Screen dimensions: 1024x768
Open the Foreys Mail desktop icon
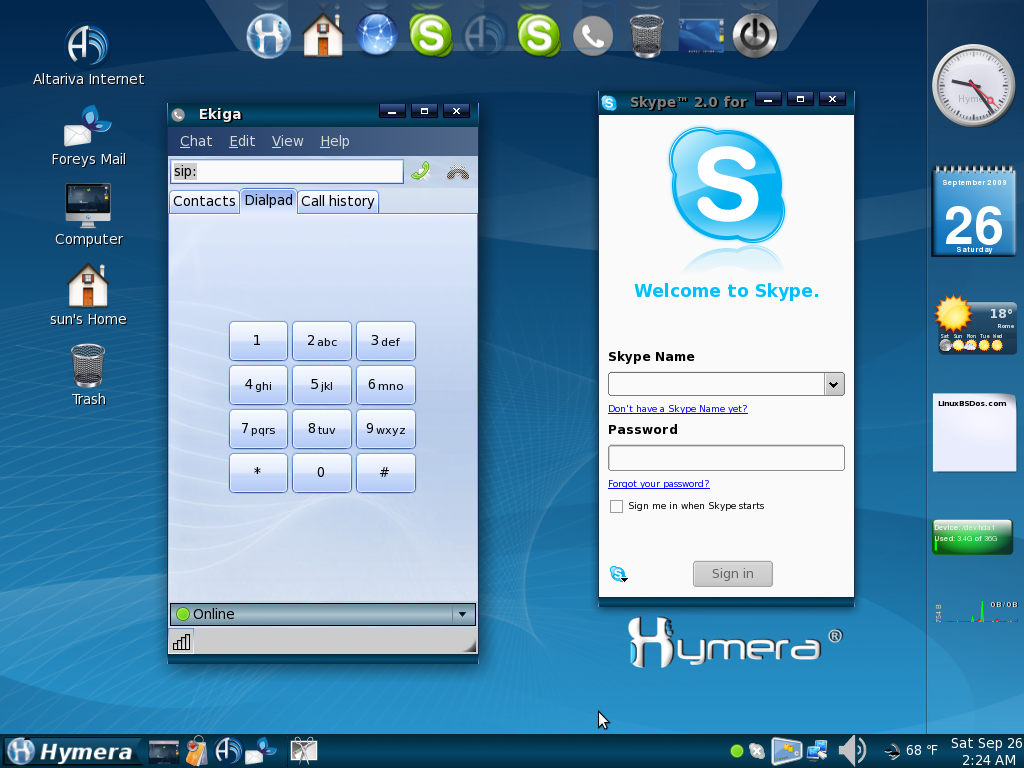[x=88, y=136]
